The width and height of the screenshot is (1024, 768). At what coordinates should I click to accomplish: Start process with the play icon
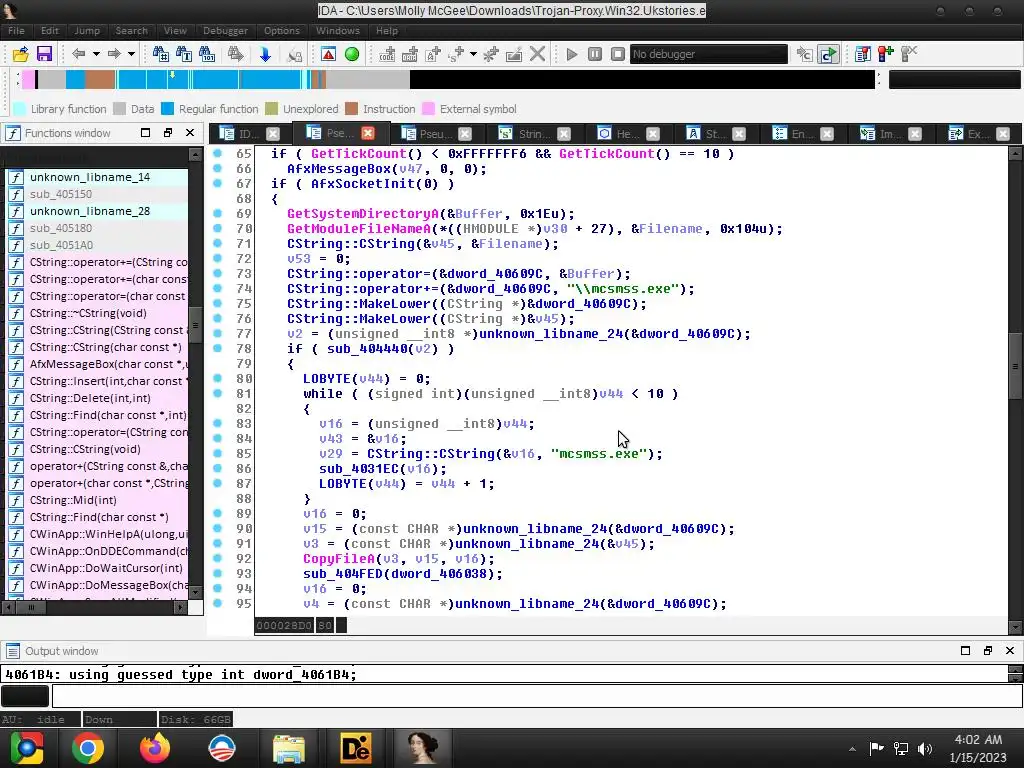point(571,54)
